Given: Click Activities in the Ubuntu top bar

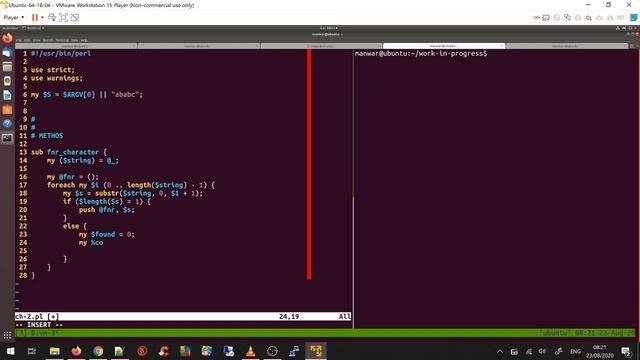Looking at the screenshot, I should 10,28.
